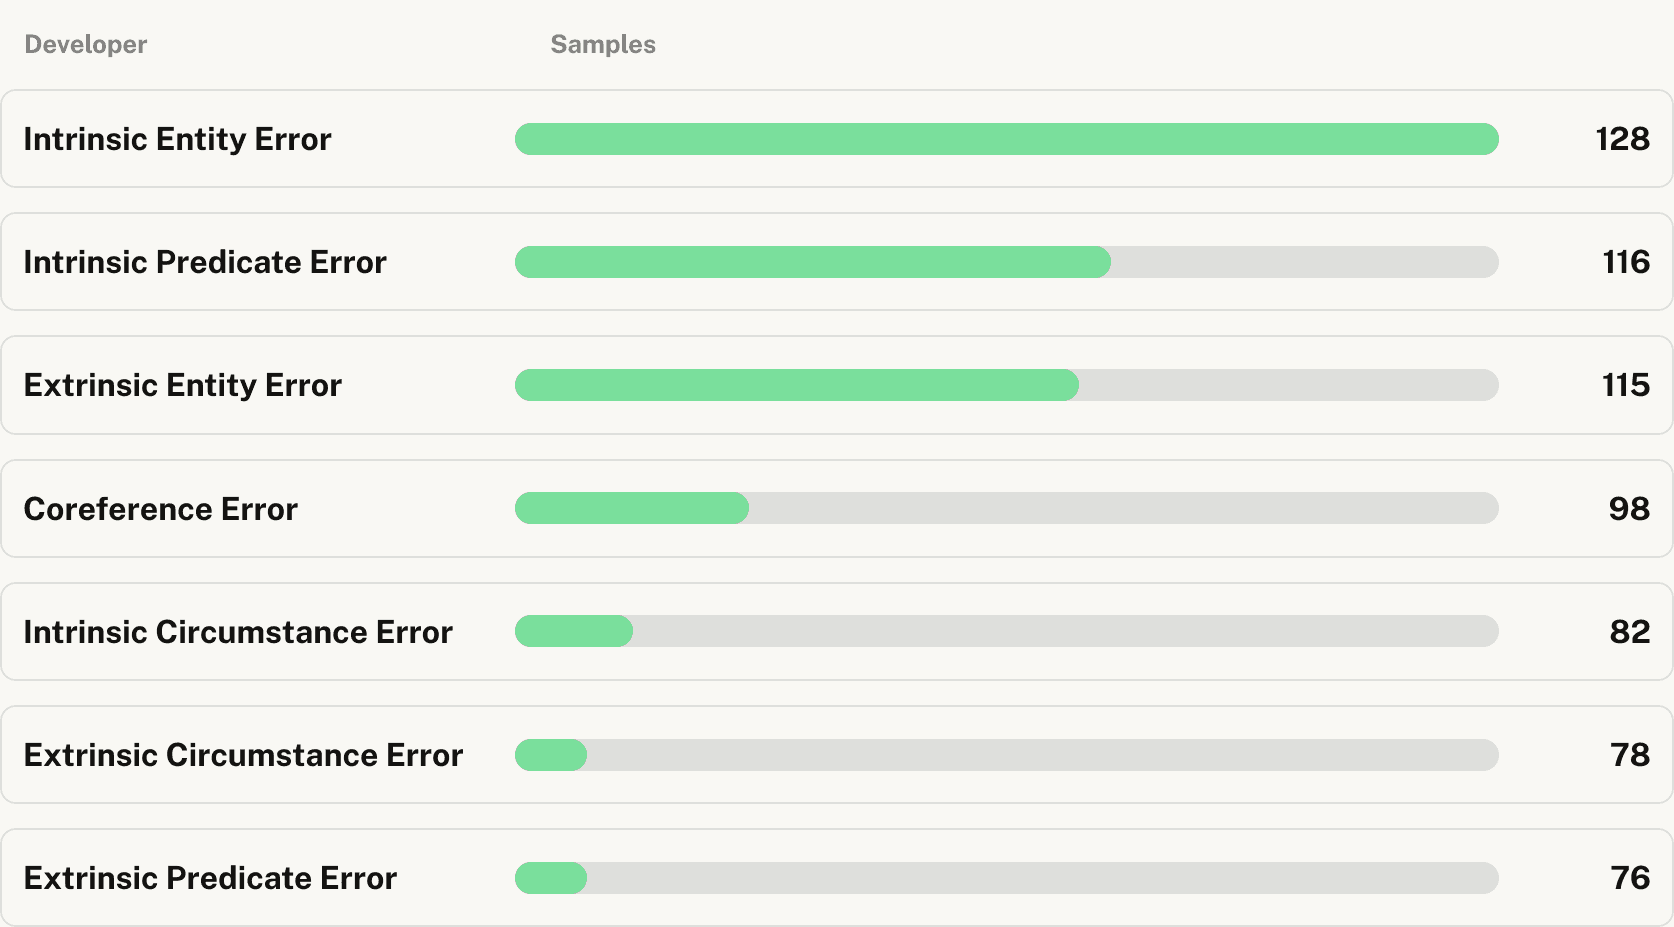Select the Intrinsic Predicate Error label

pos(205,262)
